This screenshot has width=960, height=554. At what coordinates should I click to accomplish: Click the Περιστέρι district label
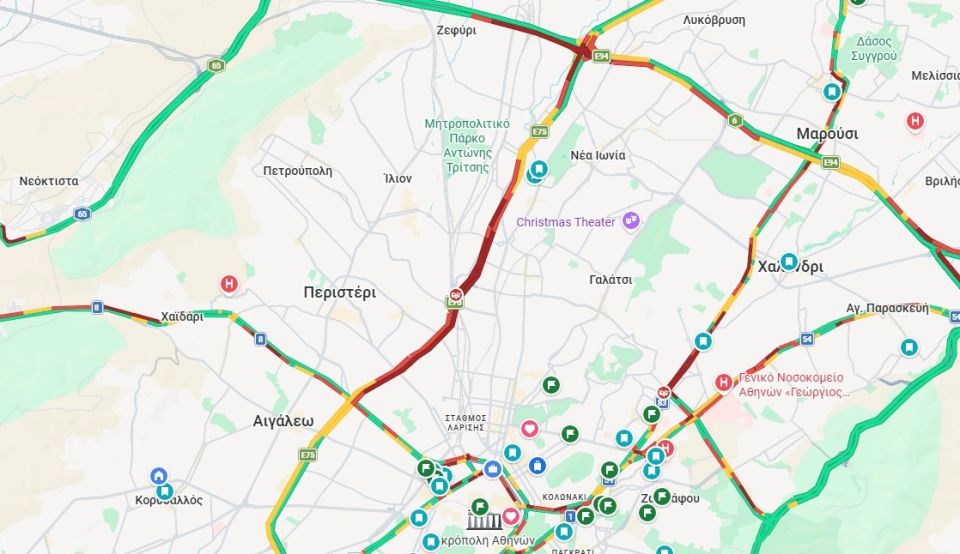tap(340, 293)
